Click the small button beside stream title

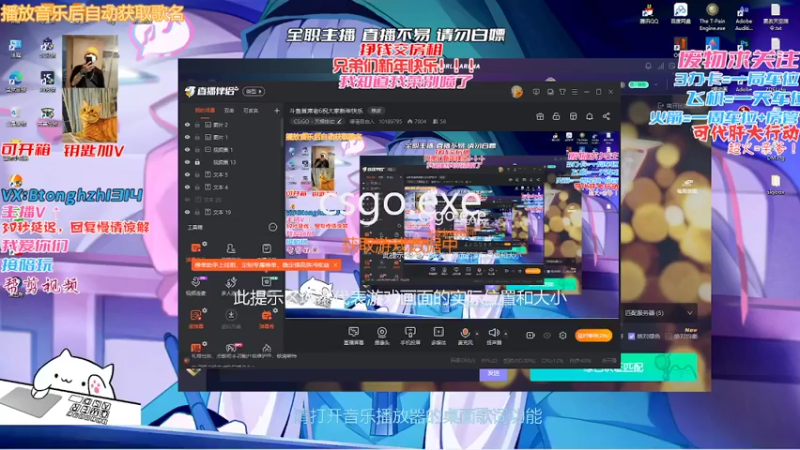pos(376,111)
